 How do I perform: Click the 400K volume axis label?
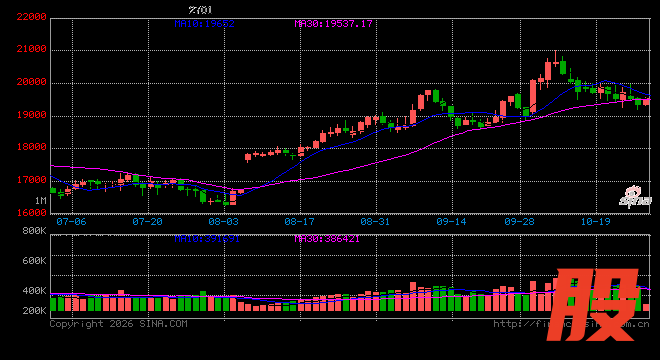tap(35, 291)
